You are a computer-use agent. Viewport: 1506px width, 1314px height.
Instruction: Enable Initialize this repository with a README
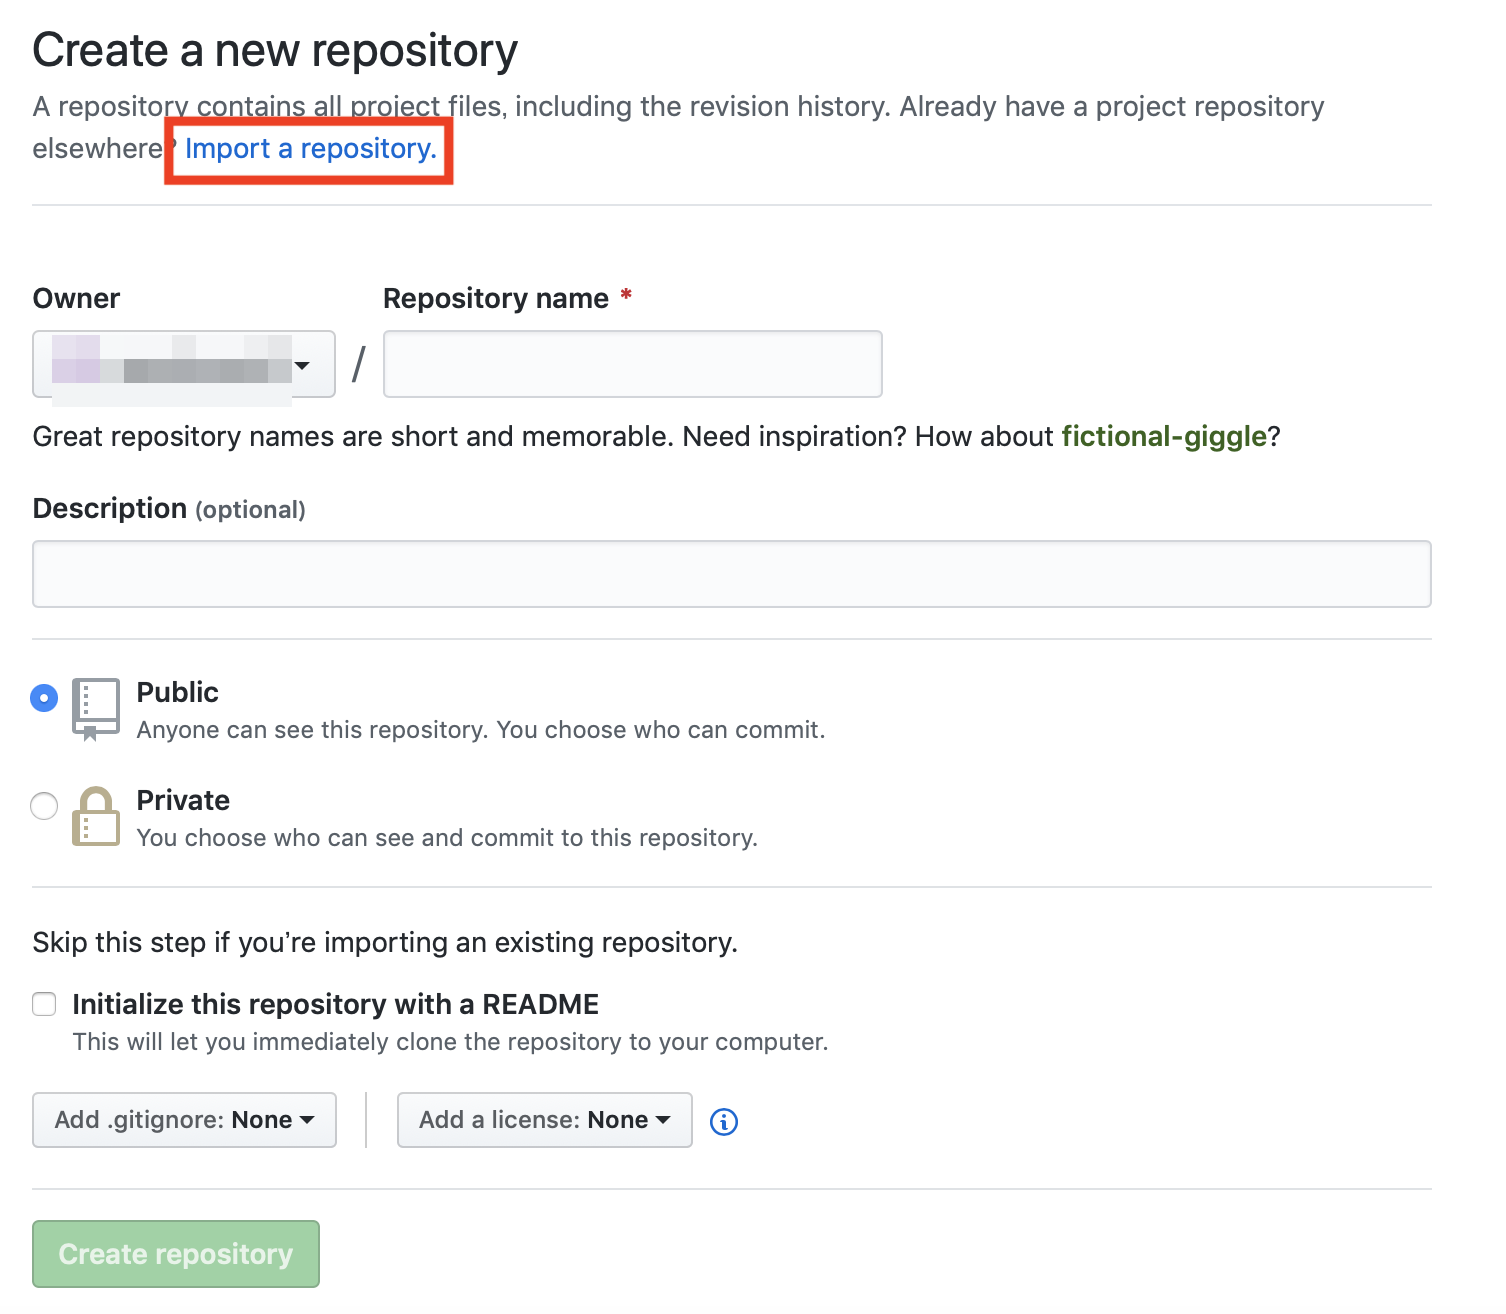click(44, 1004)
